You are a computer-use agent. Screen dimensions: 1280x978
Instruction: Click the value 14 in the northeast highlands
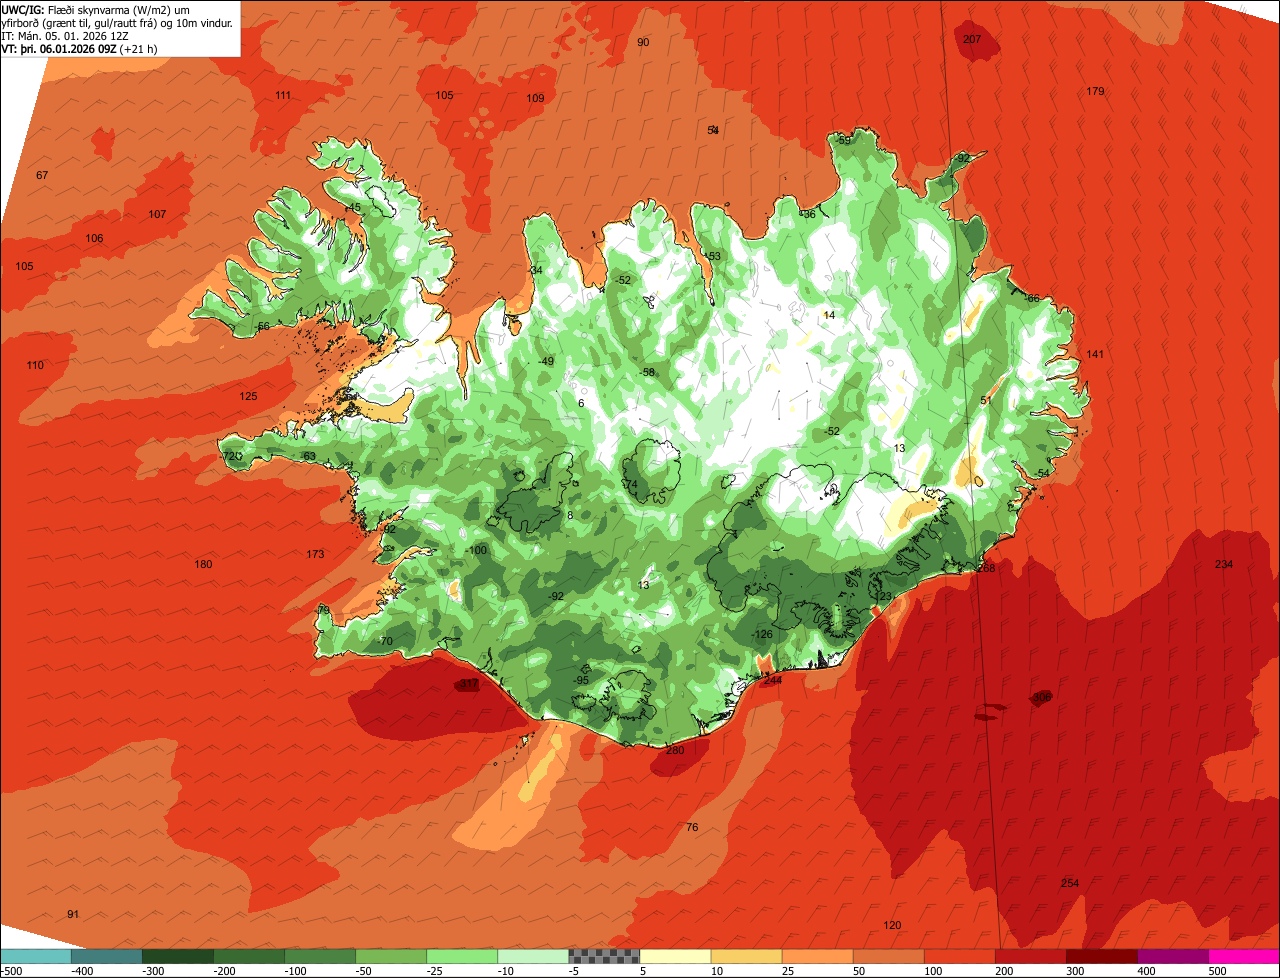[828, 315]
